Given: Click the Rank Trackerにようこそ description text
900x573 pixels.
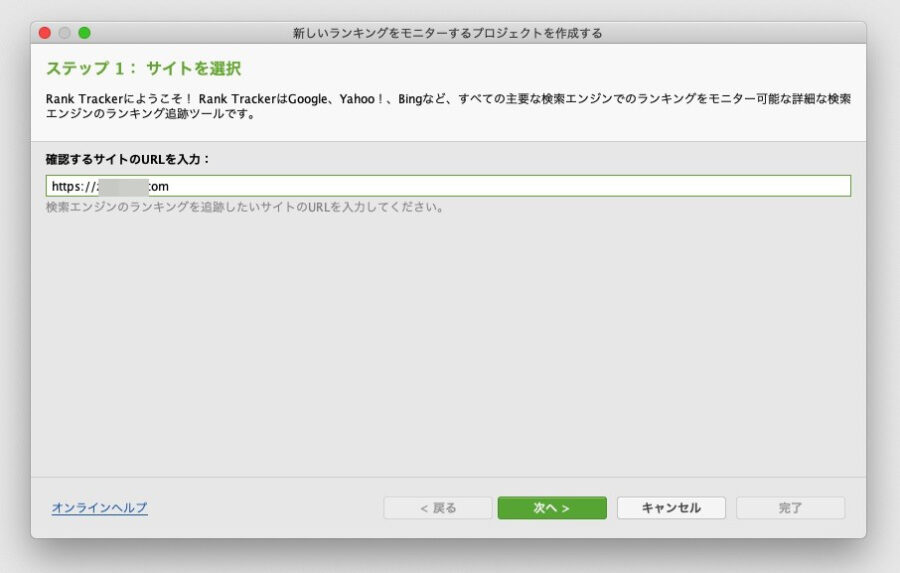Looking at the screenshot, I should (448, 106).
